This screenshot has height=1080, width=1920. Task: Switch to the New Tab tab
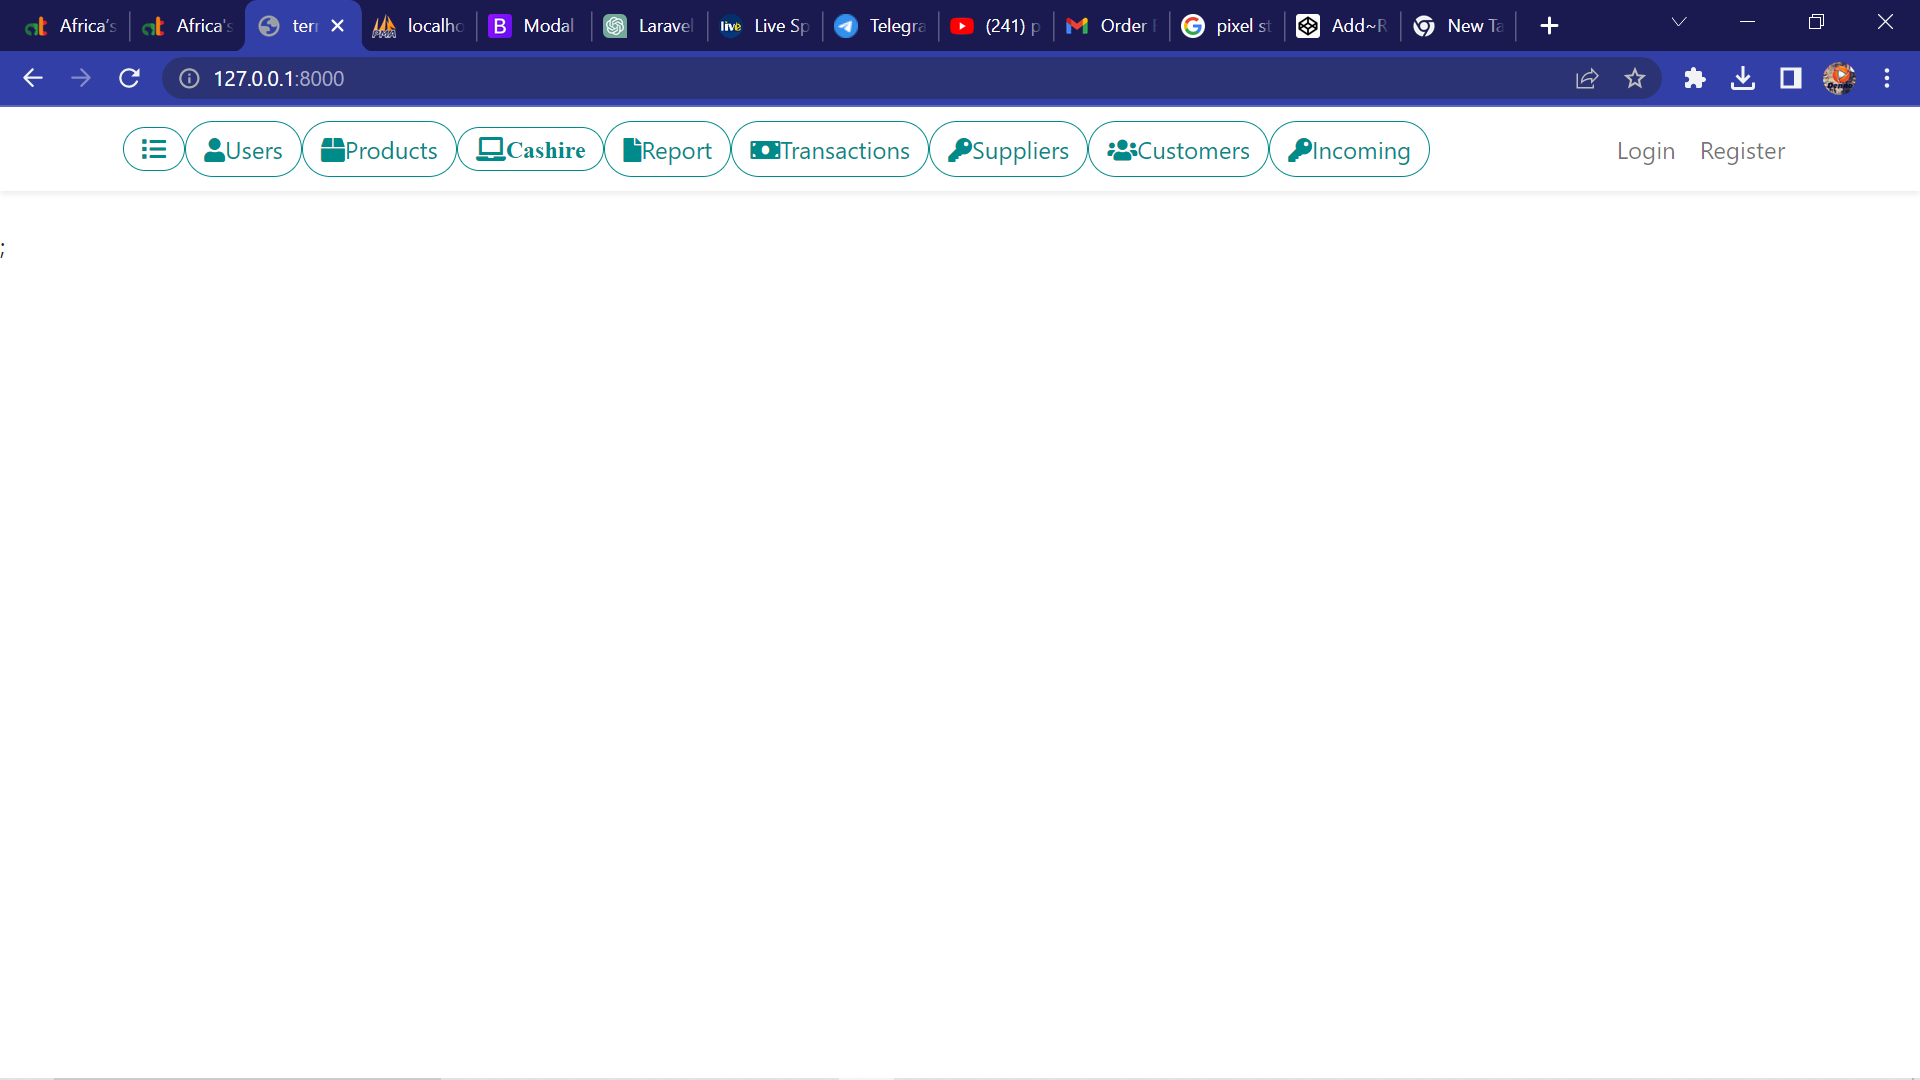1459,26
